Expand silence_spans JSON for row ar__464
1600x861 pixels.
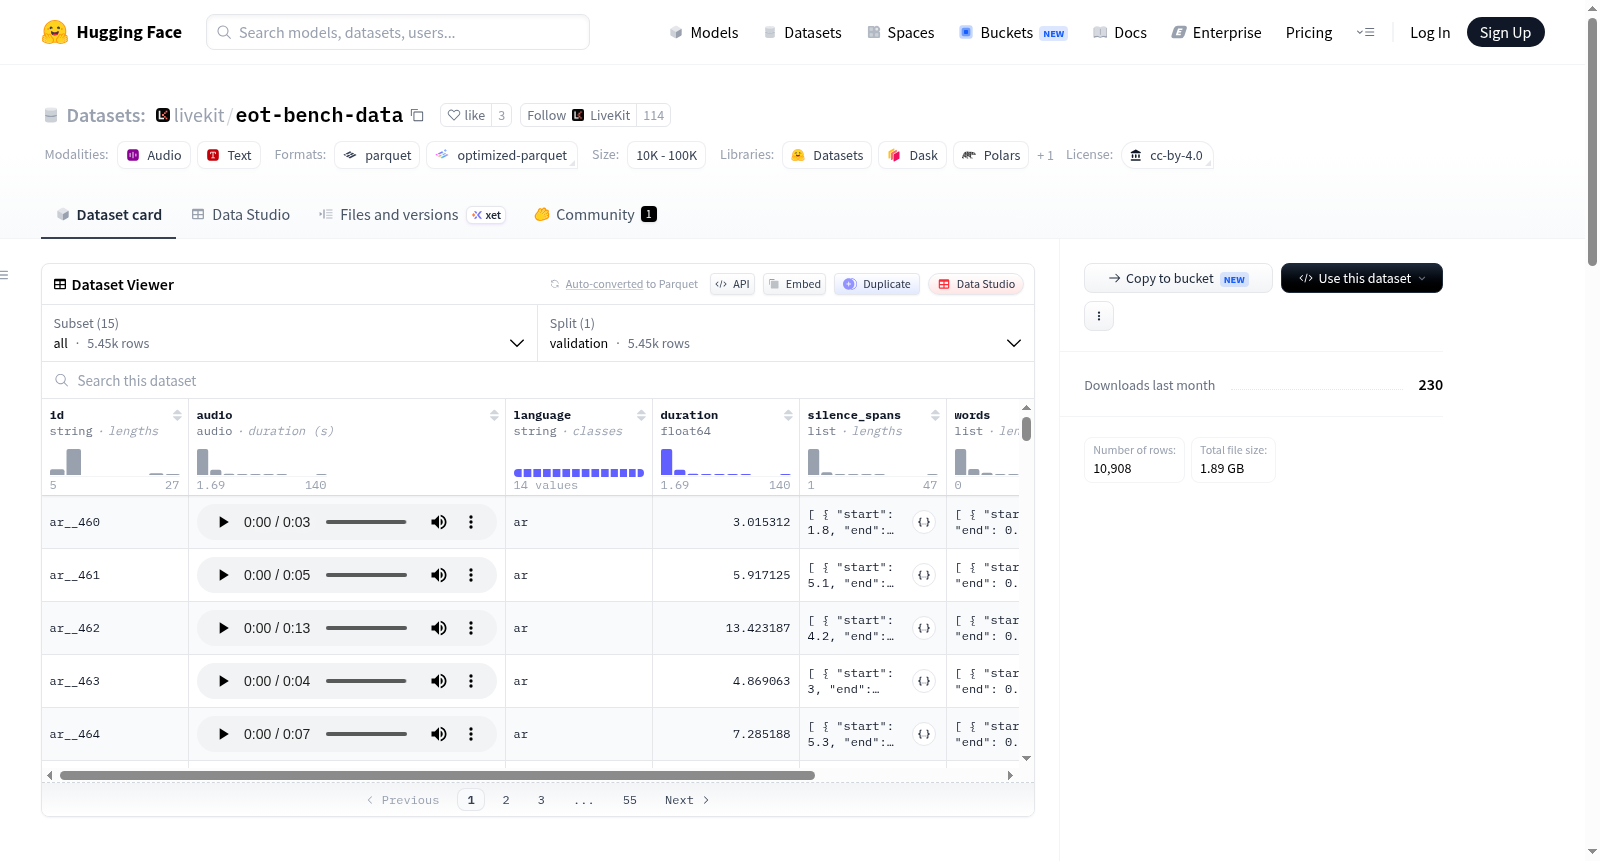pos(924,734)
